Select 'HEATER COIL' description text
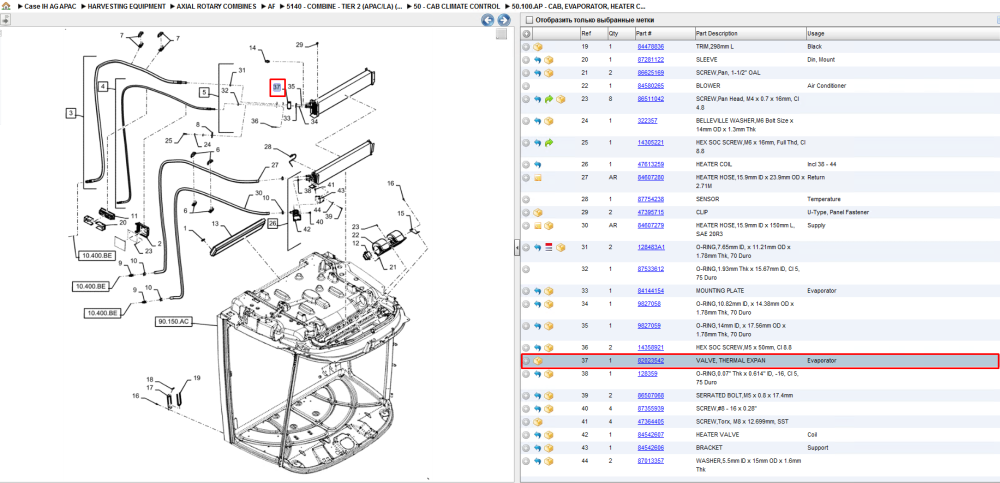Screen dimensions: 1000x483 (714, 165)
